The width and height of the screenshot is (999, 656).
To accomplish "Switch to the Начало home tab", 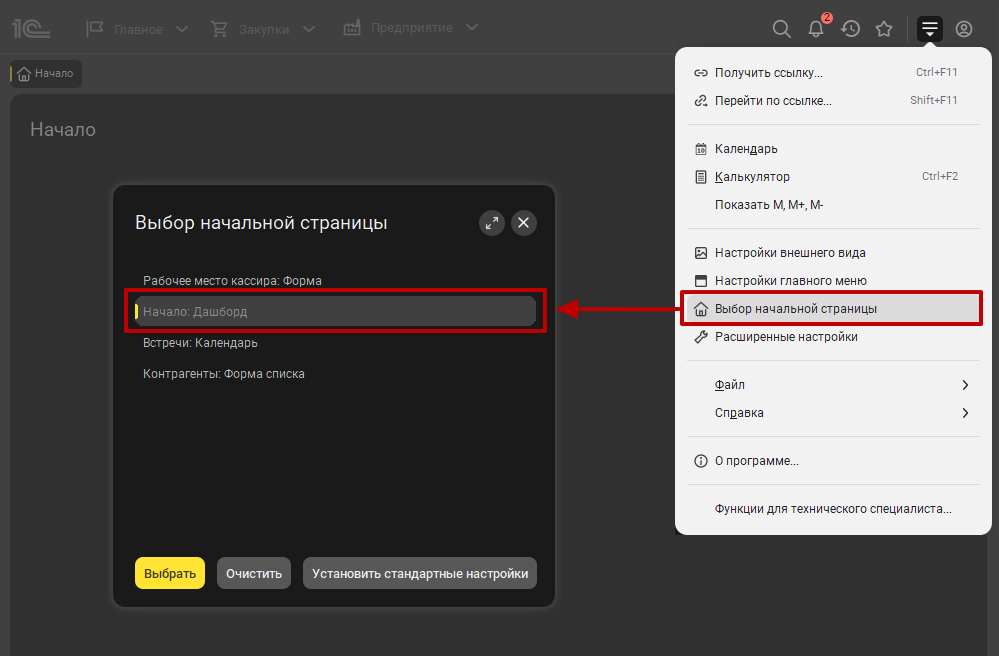I will click(45, 74).
